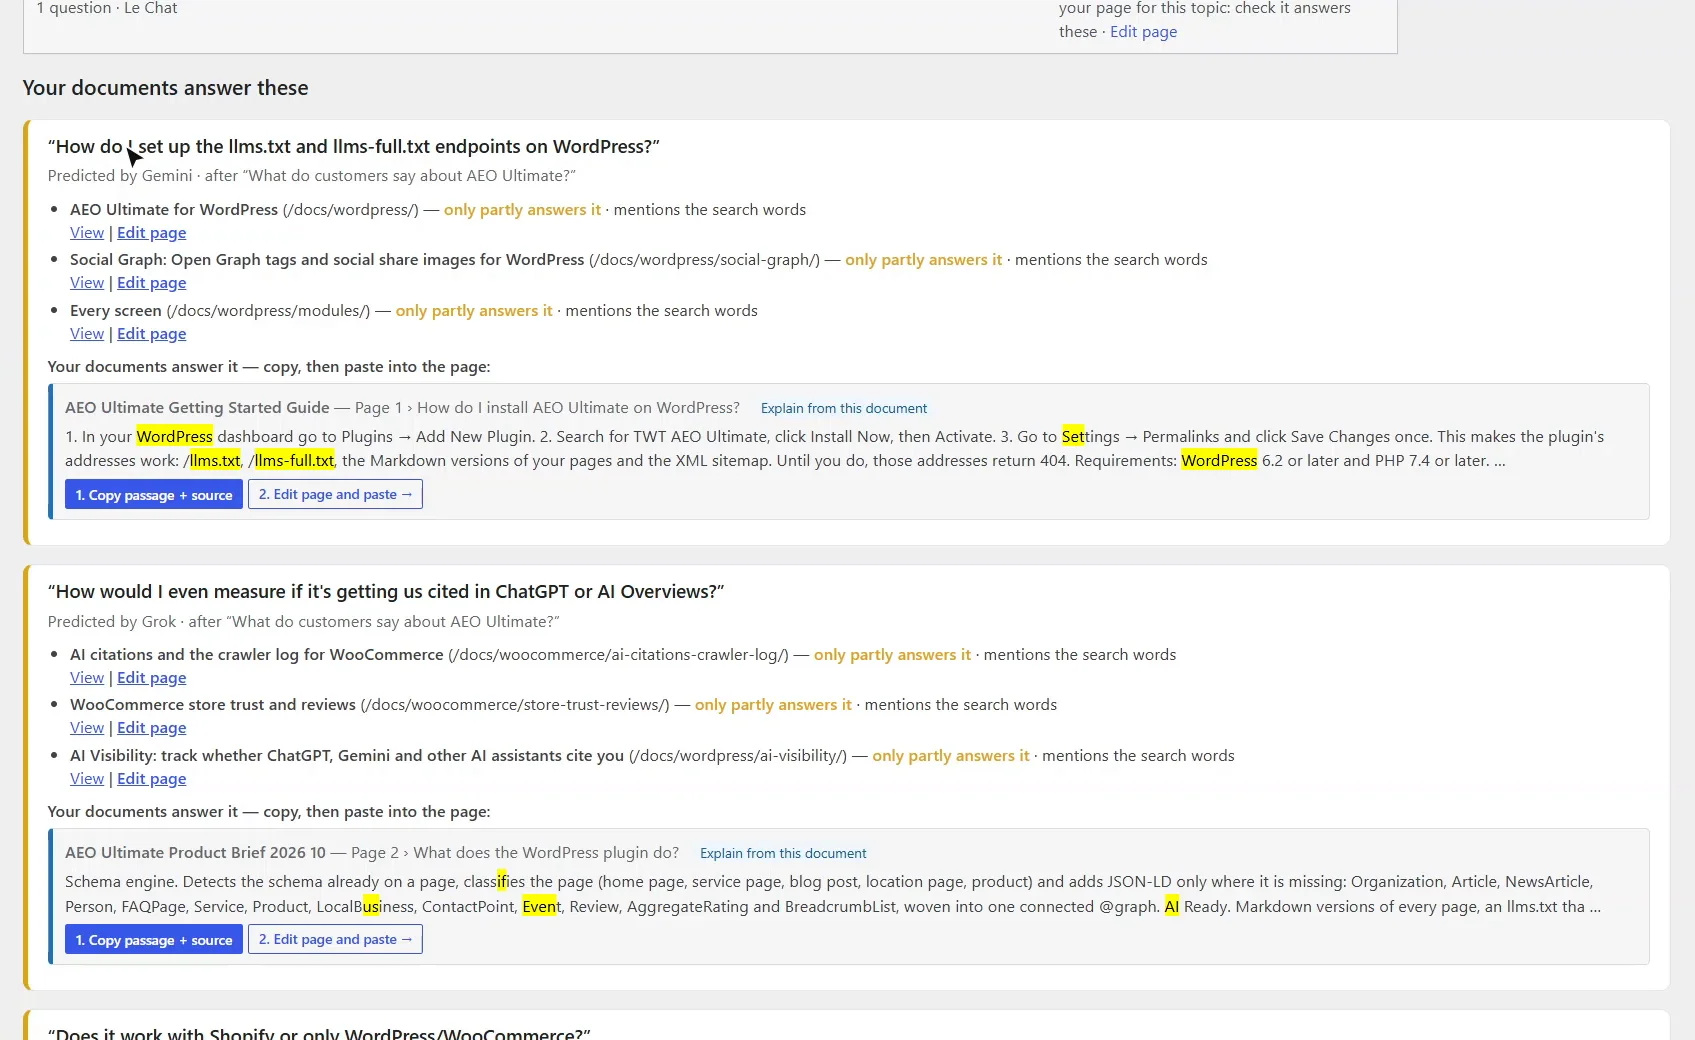Viewport: 1695px width, 1040px height.
Task: View the Every screen modules document
Action: (x=87, y=334)
